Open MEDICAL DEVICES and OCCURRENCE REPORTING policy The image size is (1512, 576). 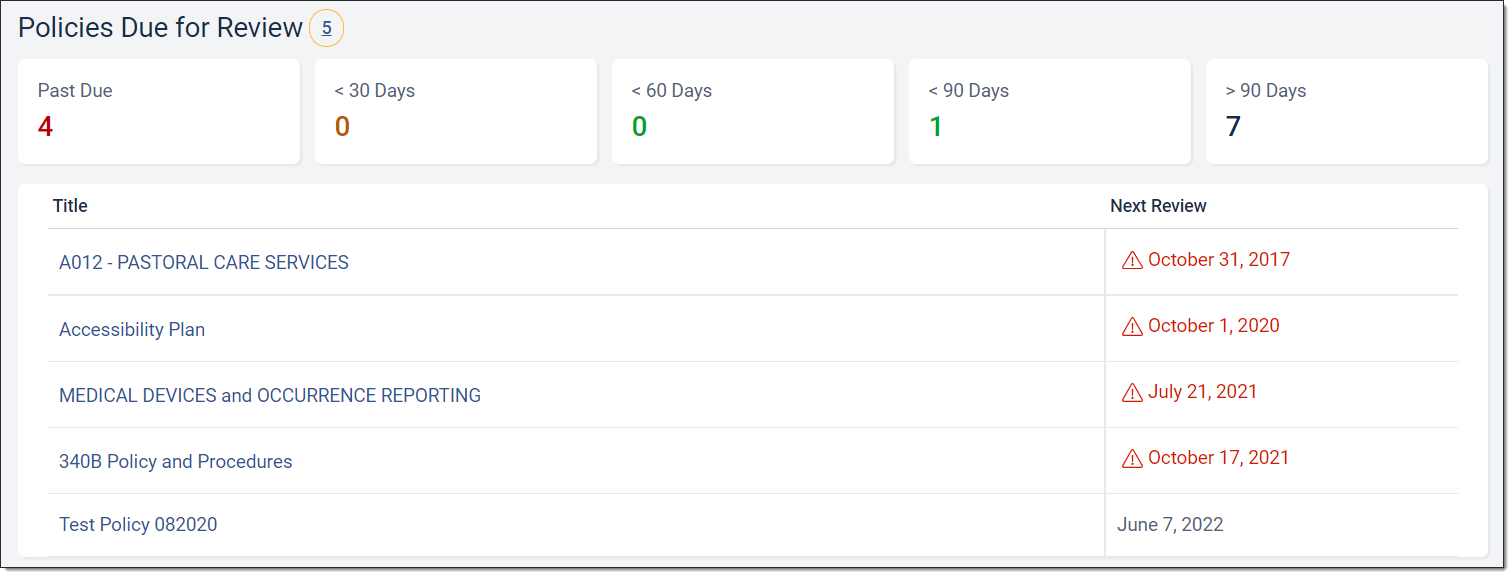click(x=270, y=395)
